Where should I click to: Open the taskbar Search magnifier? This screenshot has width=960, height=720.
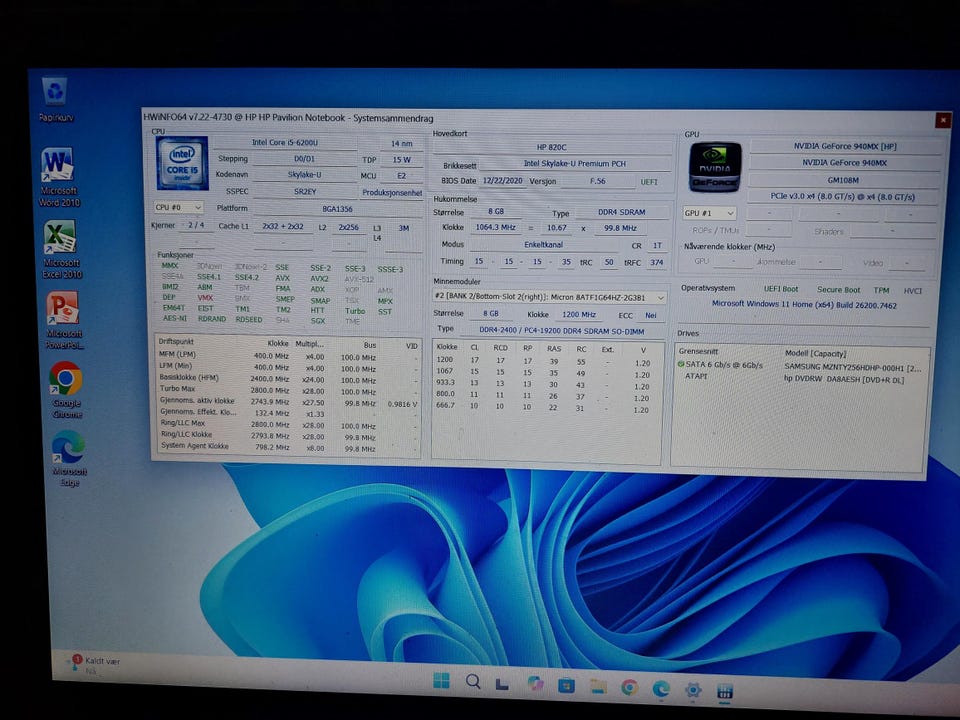pyautogui.click(x=473, y=682)
